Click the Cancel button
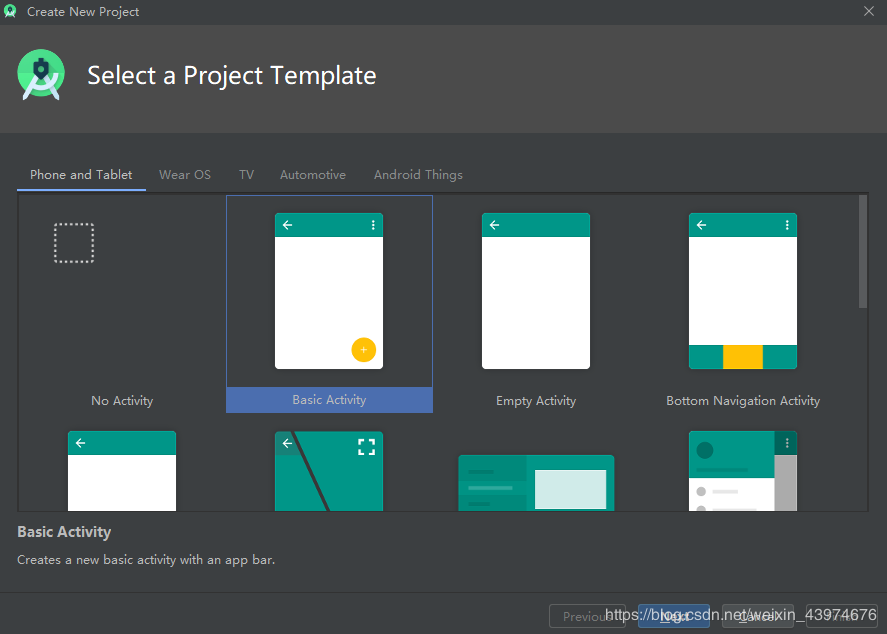This screenshot has height=634, width=887. point(757,615)
